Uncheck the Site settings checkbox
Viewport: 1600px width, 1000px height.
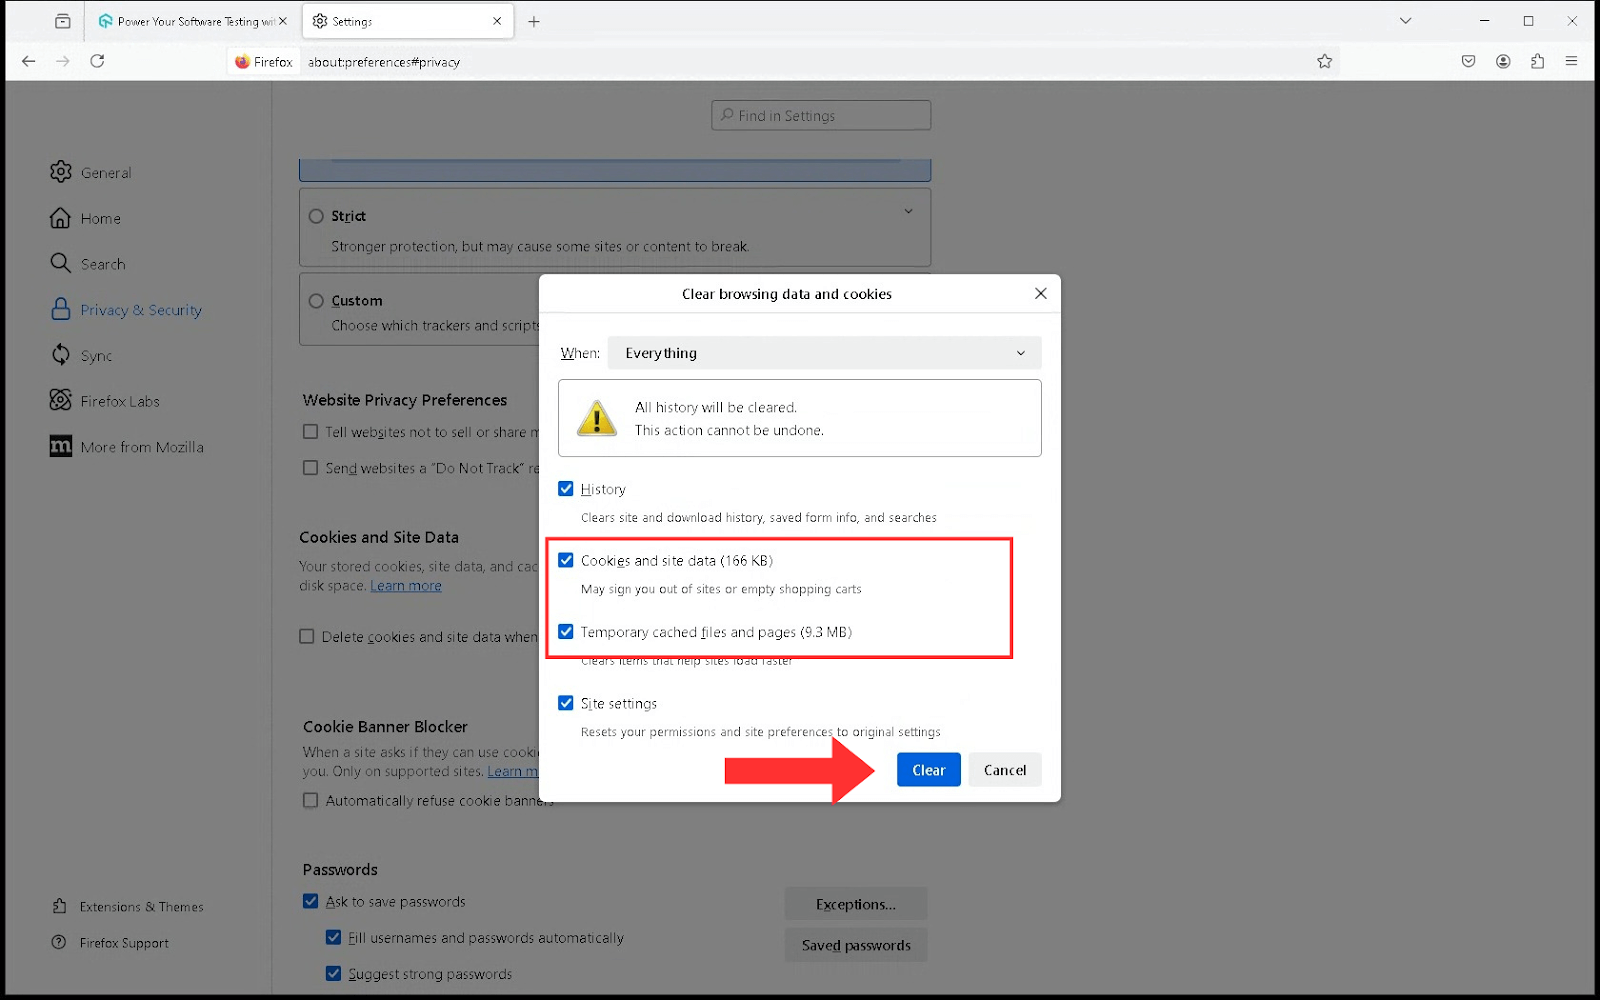pos(566,703)
